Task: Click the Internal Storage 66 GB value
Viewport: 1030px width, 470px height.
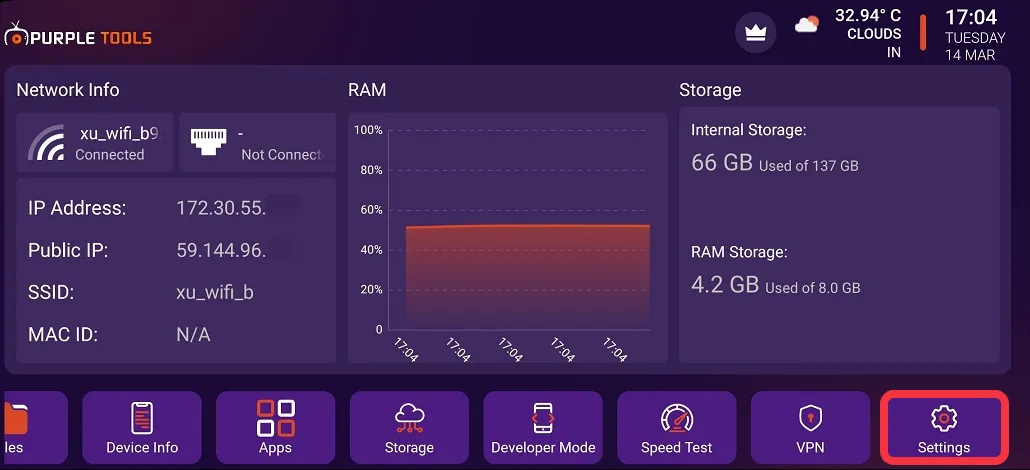Action: pos(722,162)
